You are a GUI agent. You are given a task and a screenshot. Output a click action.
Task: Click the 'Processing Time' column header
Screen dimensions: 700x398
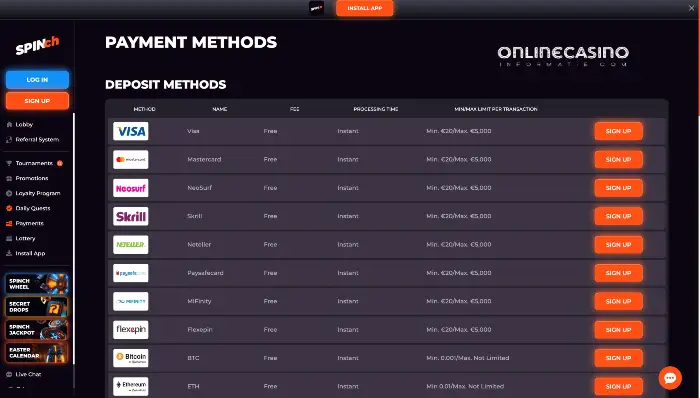coord(376,109)
